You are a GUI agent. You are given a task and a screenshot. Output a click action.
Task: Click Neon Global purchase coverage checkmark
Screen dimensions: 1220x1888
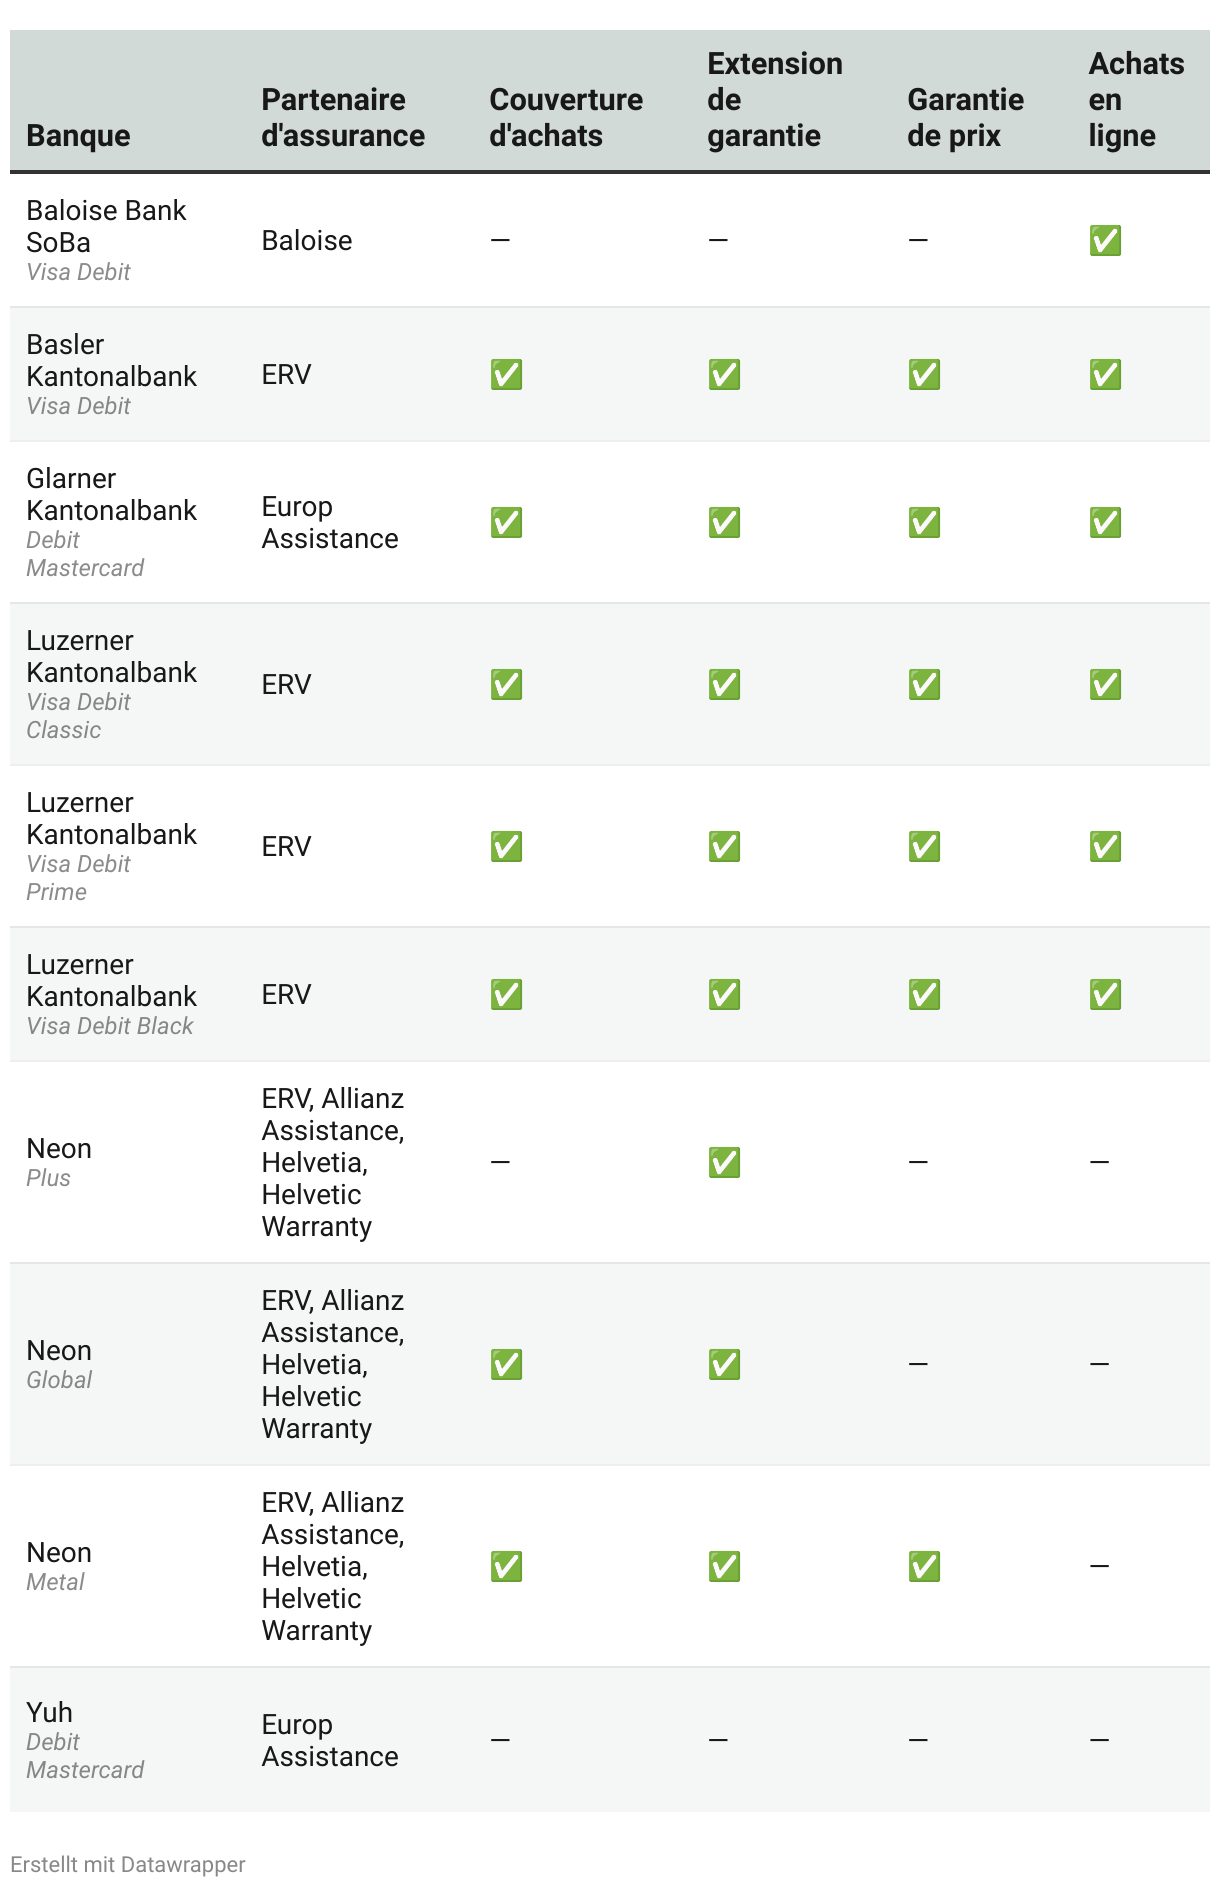click(x=506, y=1365)
